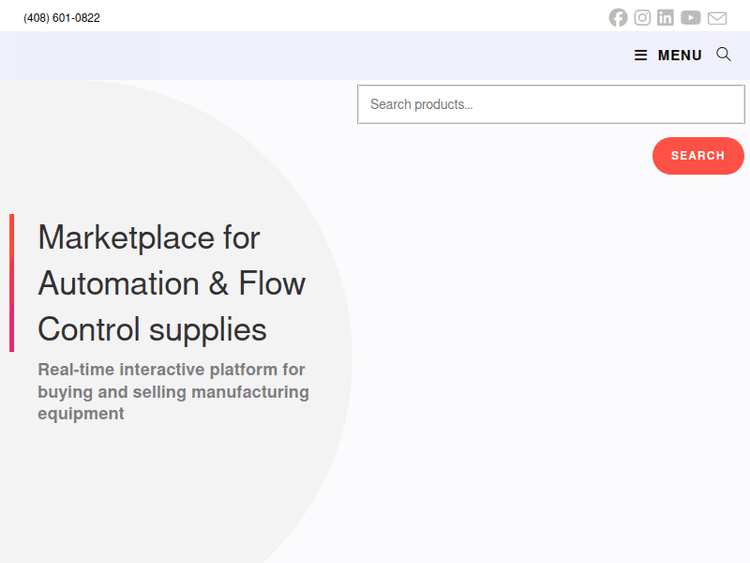Open search via magnifier icon
The width and height of the screenshot is (750, 563).
click(x=724, y=55)
